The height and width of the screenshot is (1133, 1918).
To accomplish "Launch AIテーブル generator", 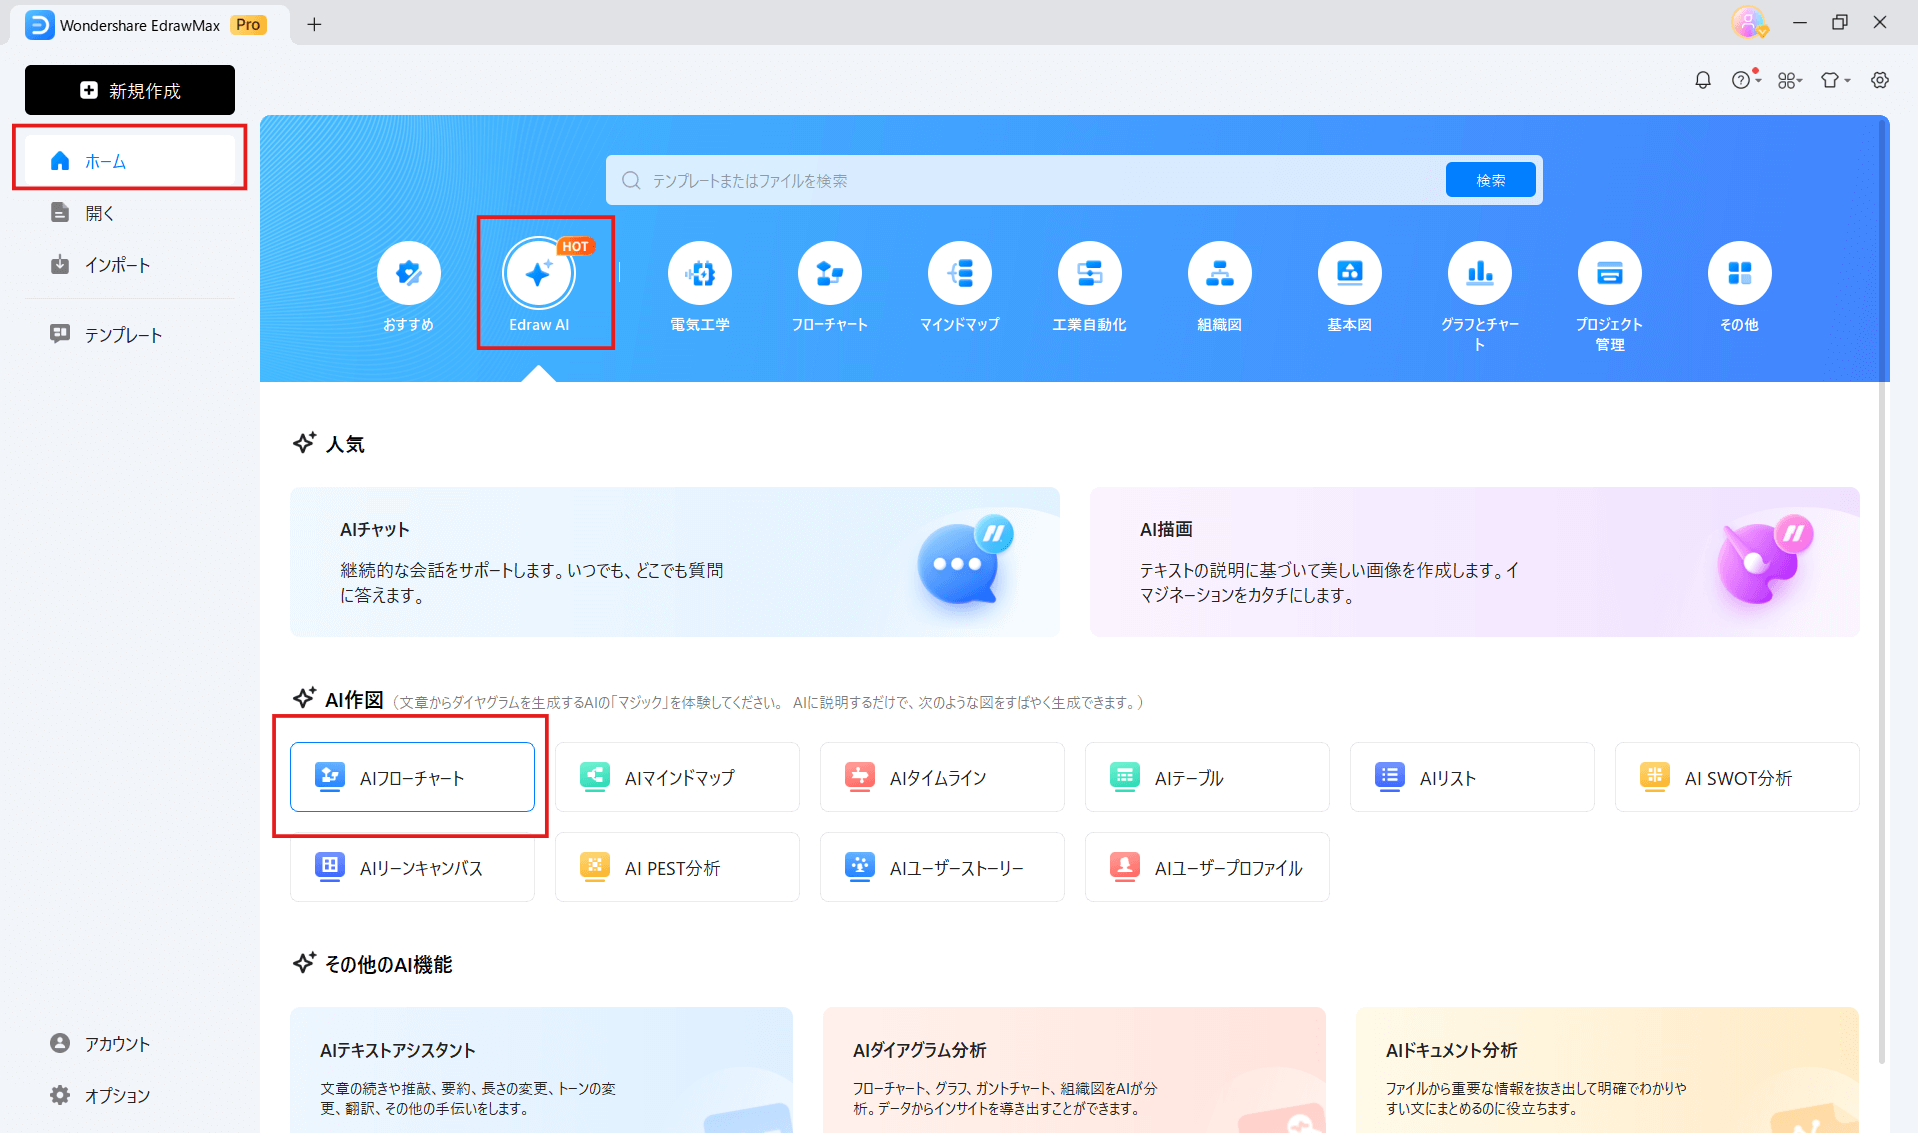I will 1207,777.
